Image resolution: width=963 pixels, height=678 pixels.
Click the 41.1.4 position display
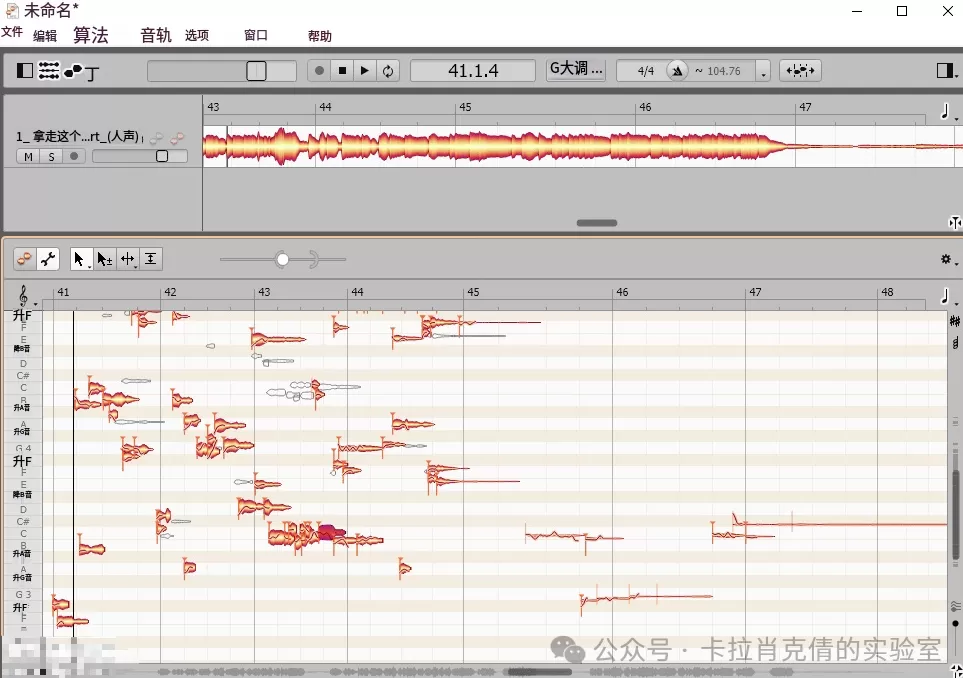click(474, 71)
